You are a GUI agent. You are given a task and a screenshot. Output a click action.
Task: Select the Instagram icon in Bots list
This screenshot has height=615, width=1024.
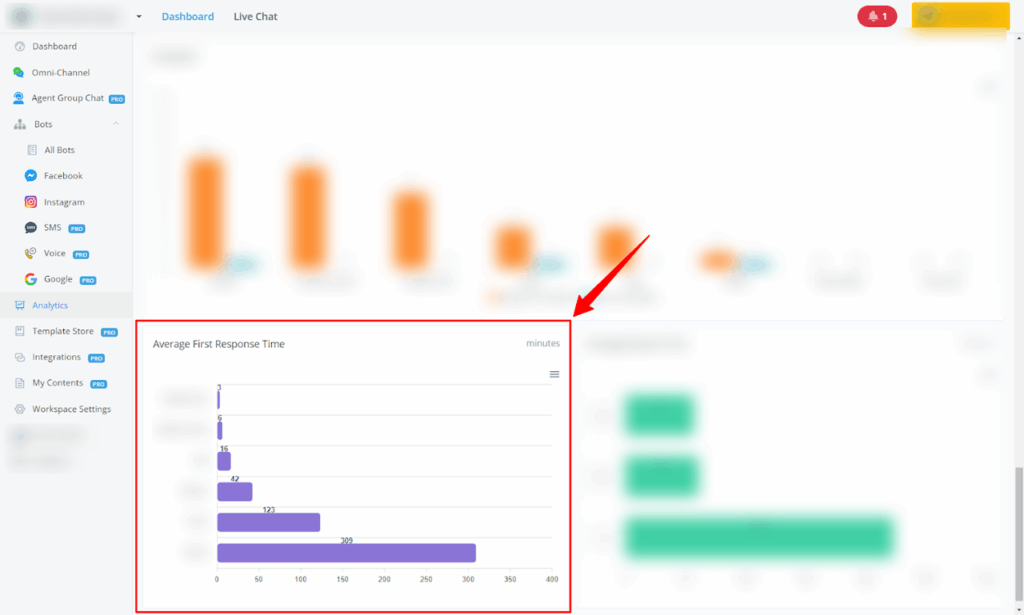click(x=31, y=202)
